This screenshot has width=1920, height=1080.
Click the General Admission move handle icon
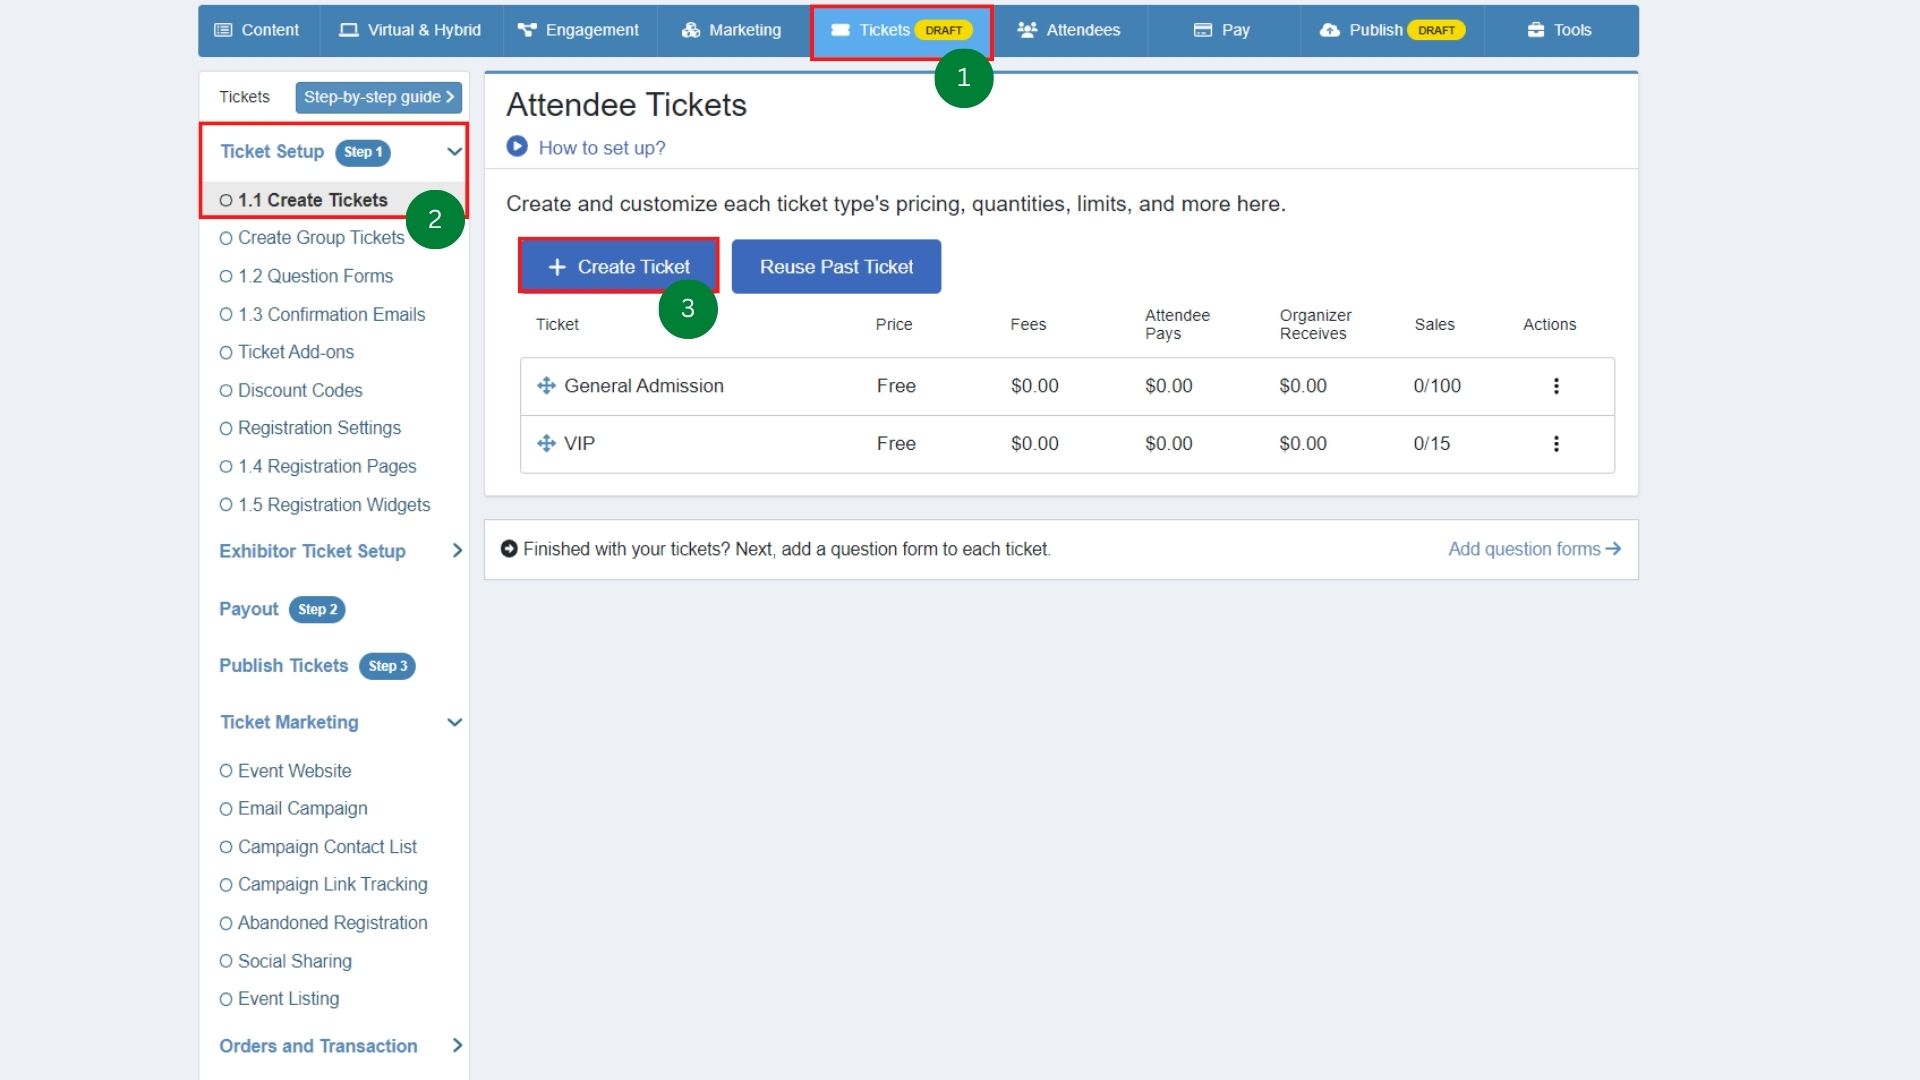(546, 386)
